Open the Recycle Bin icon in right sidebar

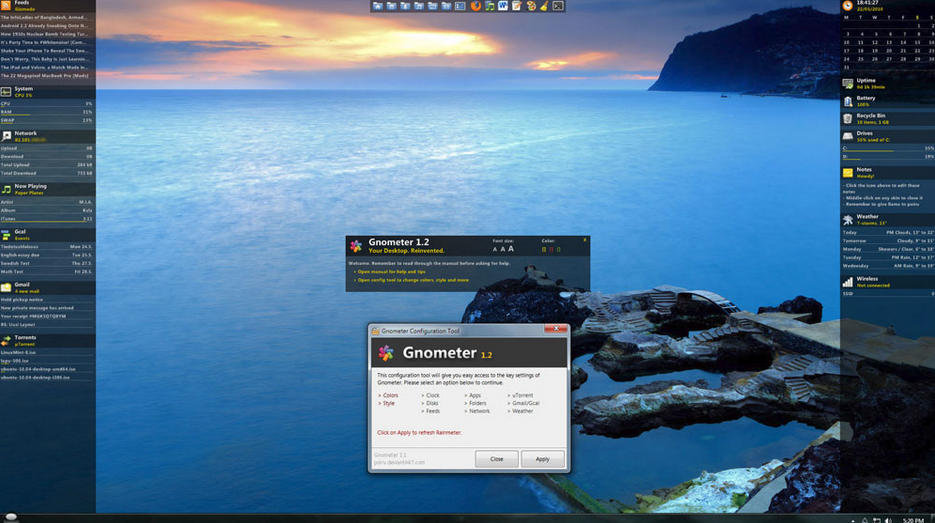pyautogui.click(x=847, y=119)
